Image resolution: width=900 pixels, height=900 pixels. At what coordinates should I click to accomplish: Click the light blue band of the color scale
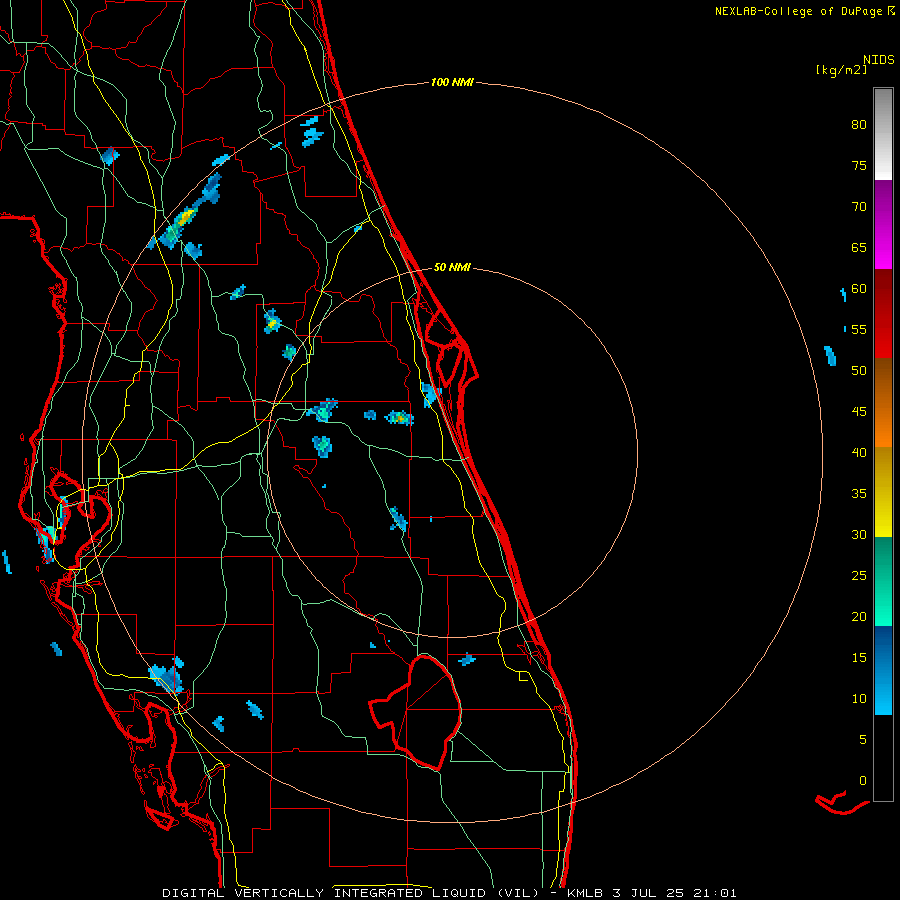[883, 670]
